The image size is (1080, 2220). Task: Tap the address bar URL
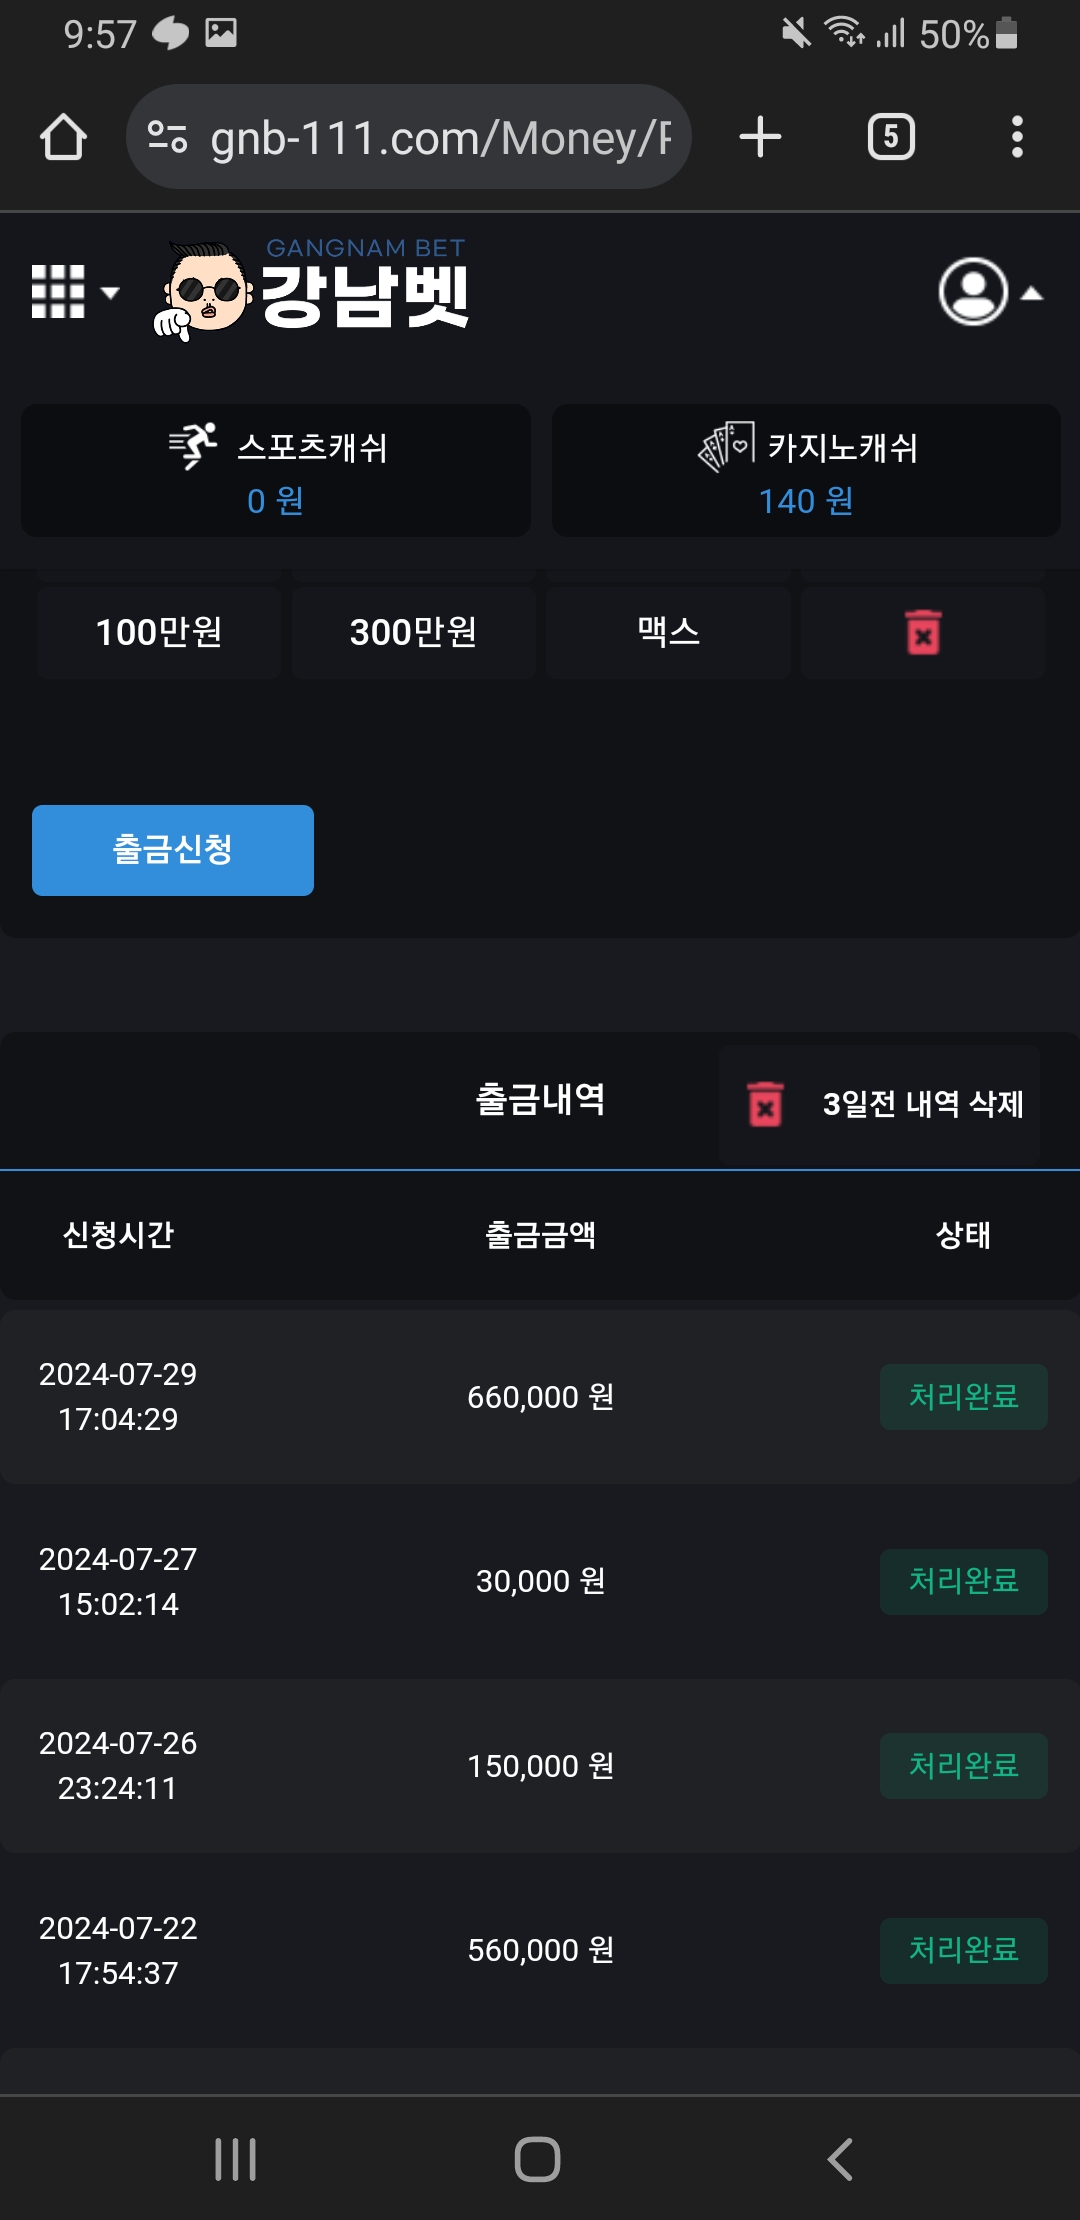(440, 138)
